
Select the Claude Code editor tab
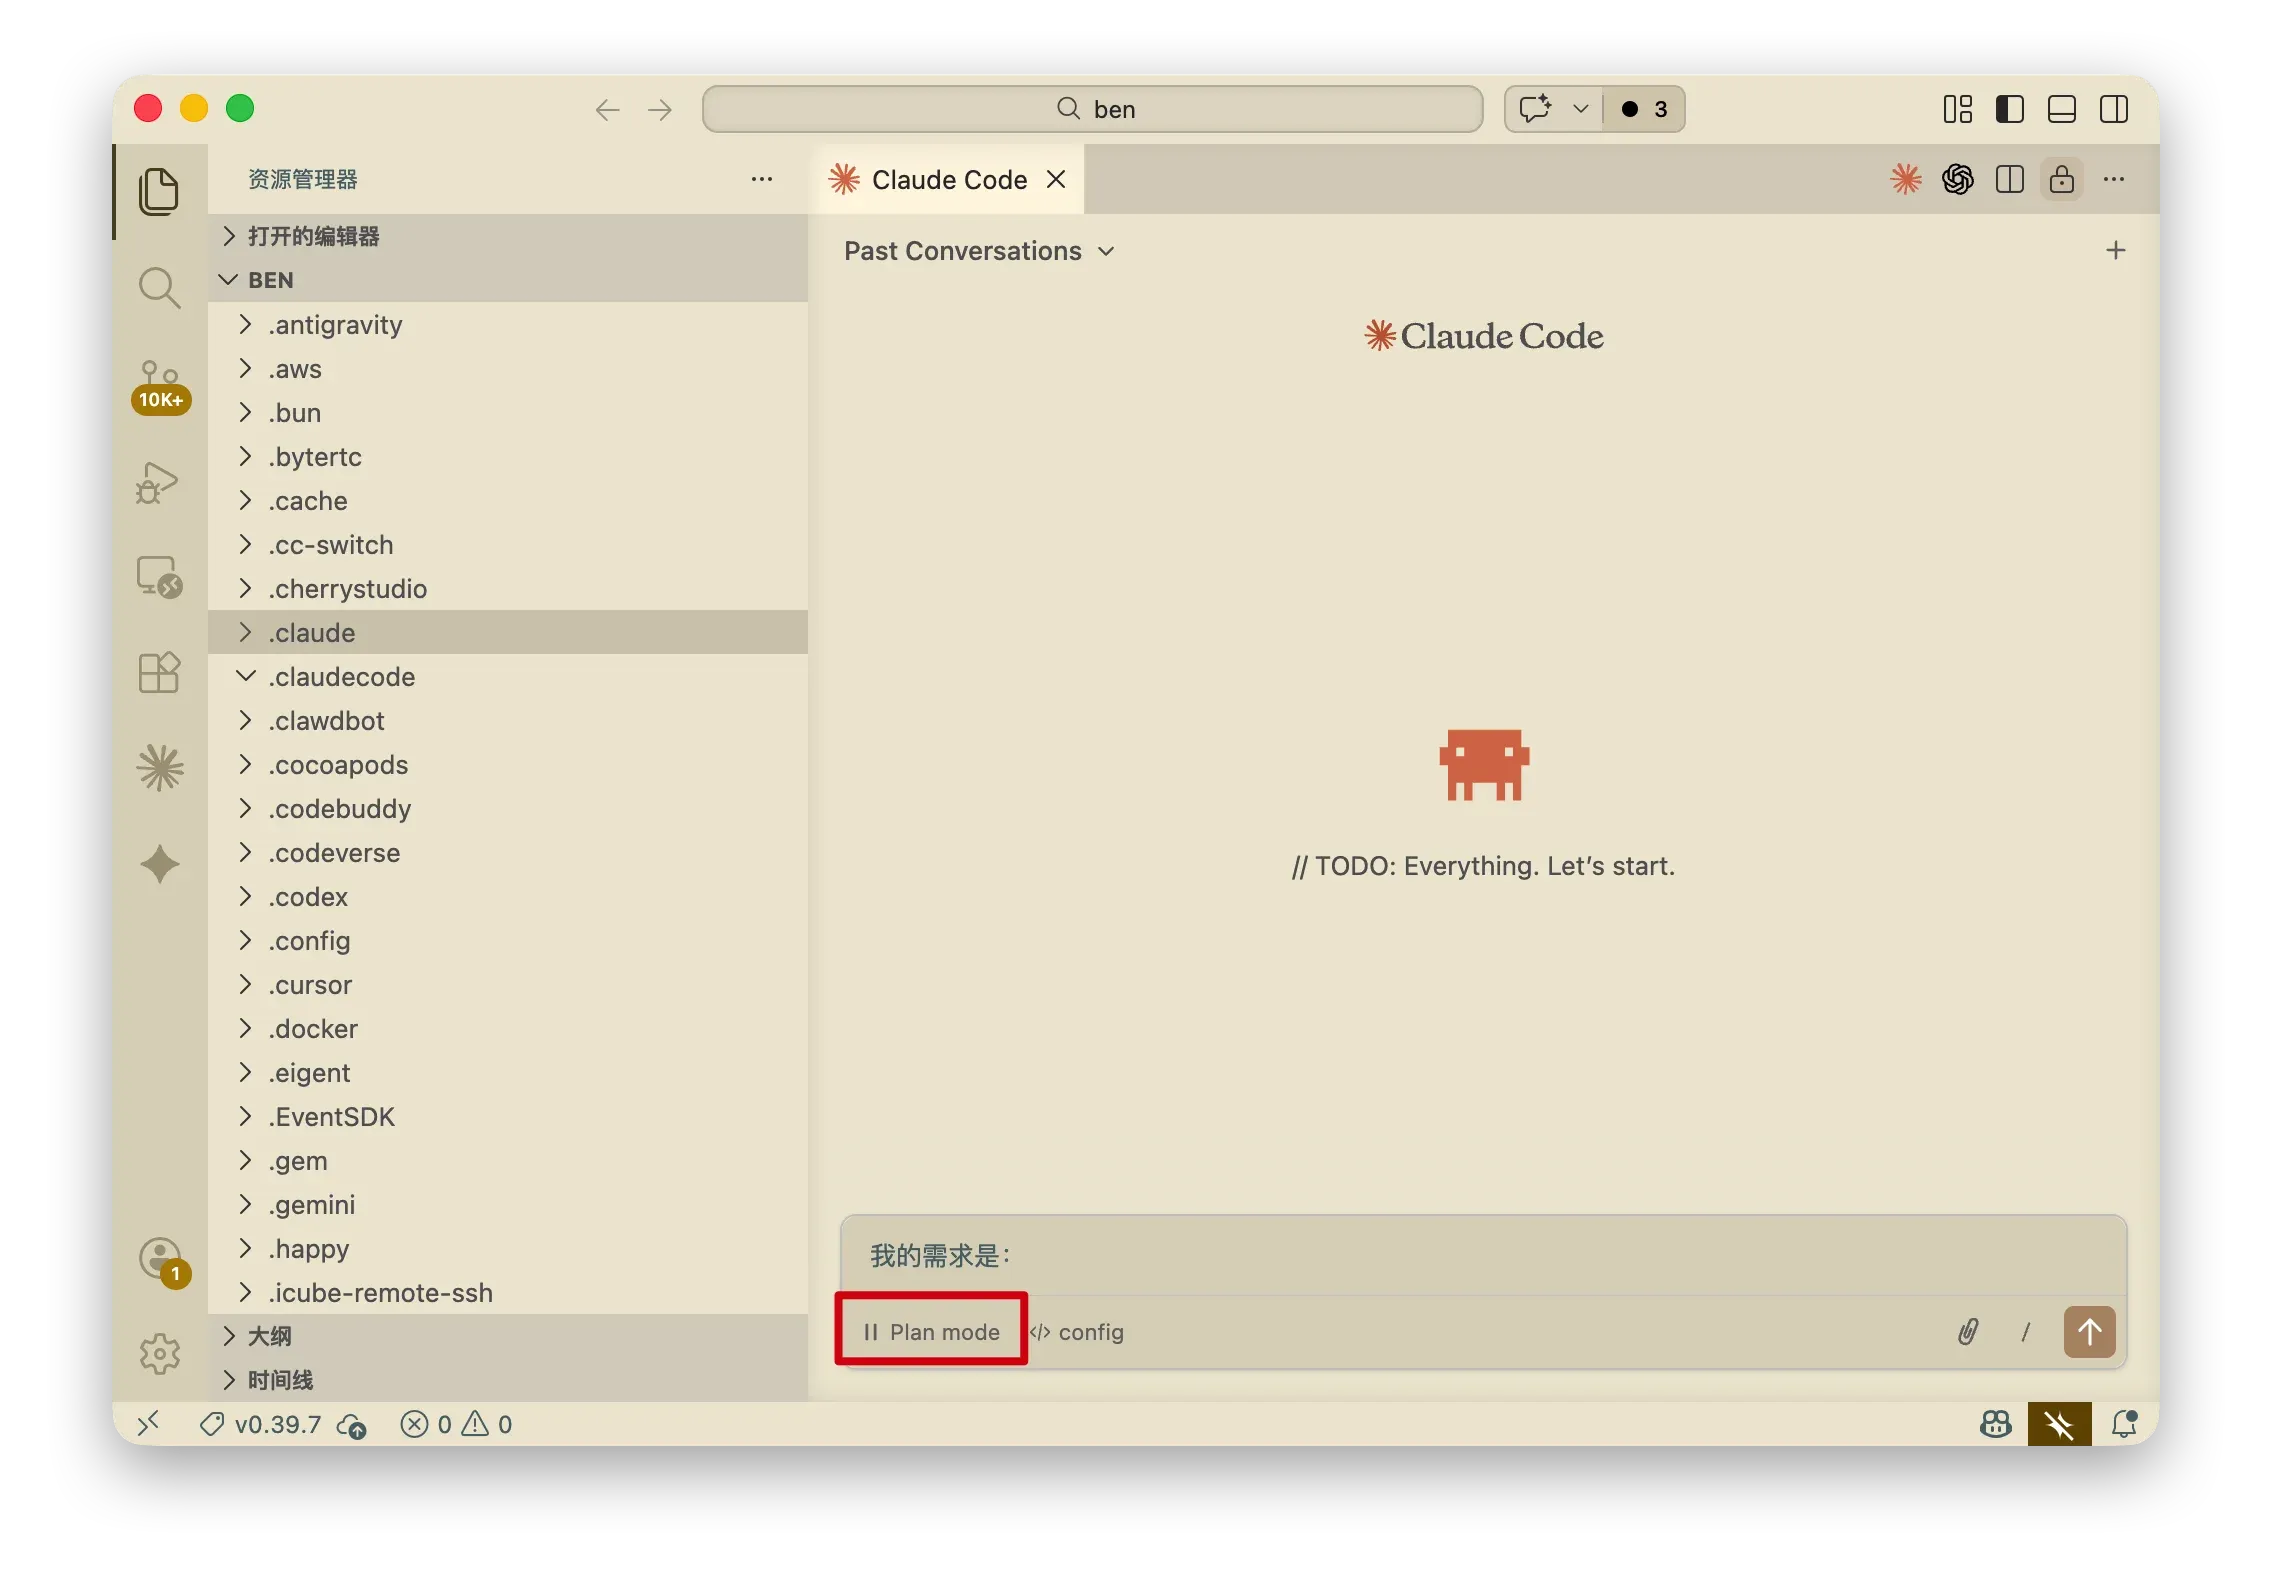click(x=948, y=179)
